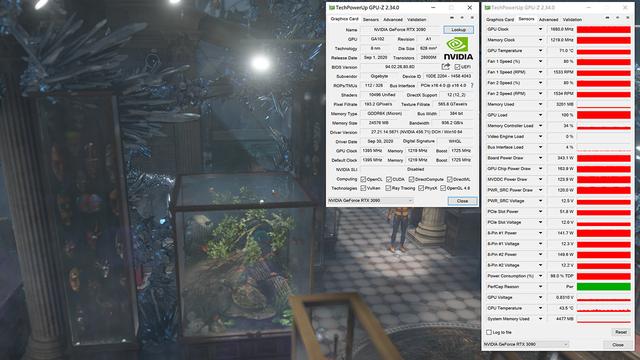Click the camera icon in the Sensors window toolbar
640x360 pixels.
607,18
